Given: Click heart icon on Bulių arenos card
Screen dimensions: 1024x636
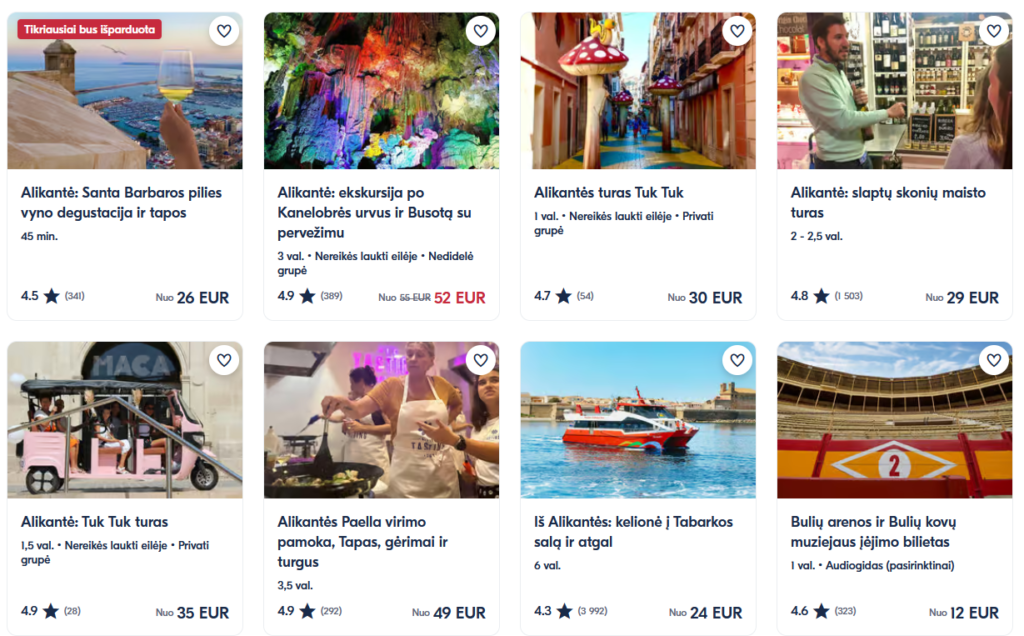Looking at the screenshot, I should tap(993, 360).
